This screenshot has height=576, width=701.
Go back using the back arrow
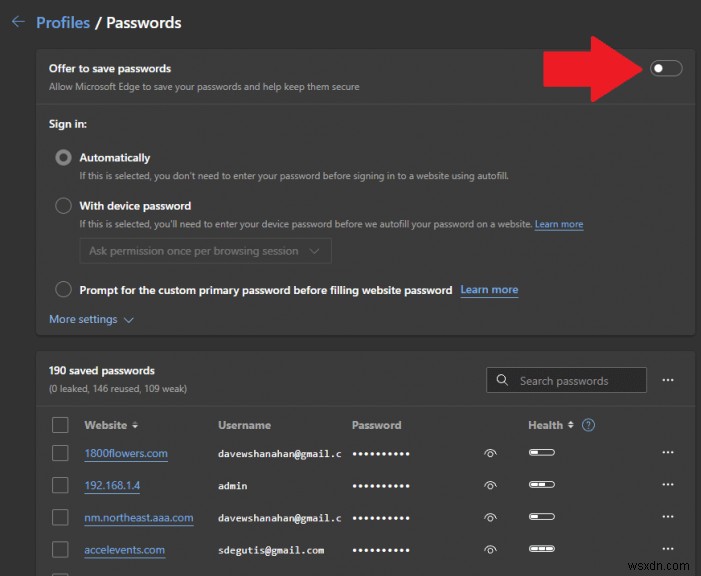coord(18,22)
